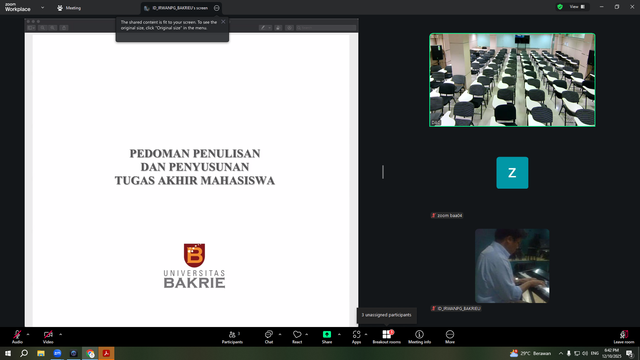Click the zoom baa04 participant name label

click(447, 215)
